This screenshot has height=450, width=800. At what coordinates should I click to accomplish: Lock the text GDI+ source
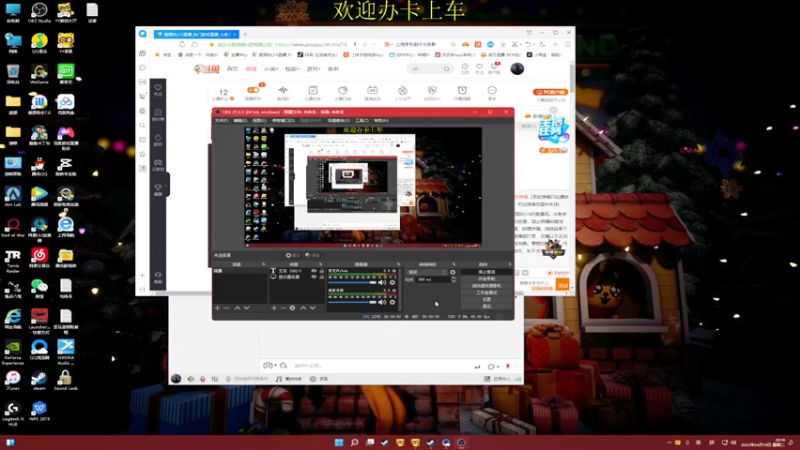[x=321, y=271]
